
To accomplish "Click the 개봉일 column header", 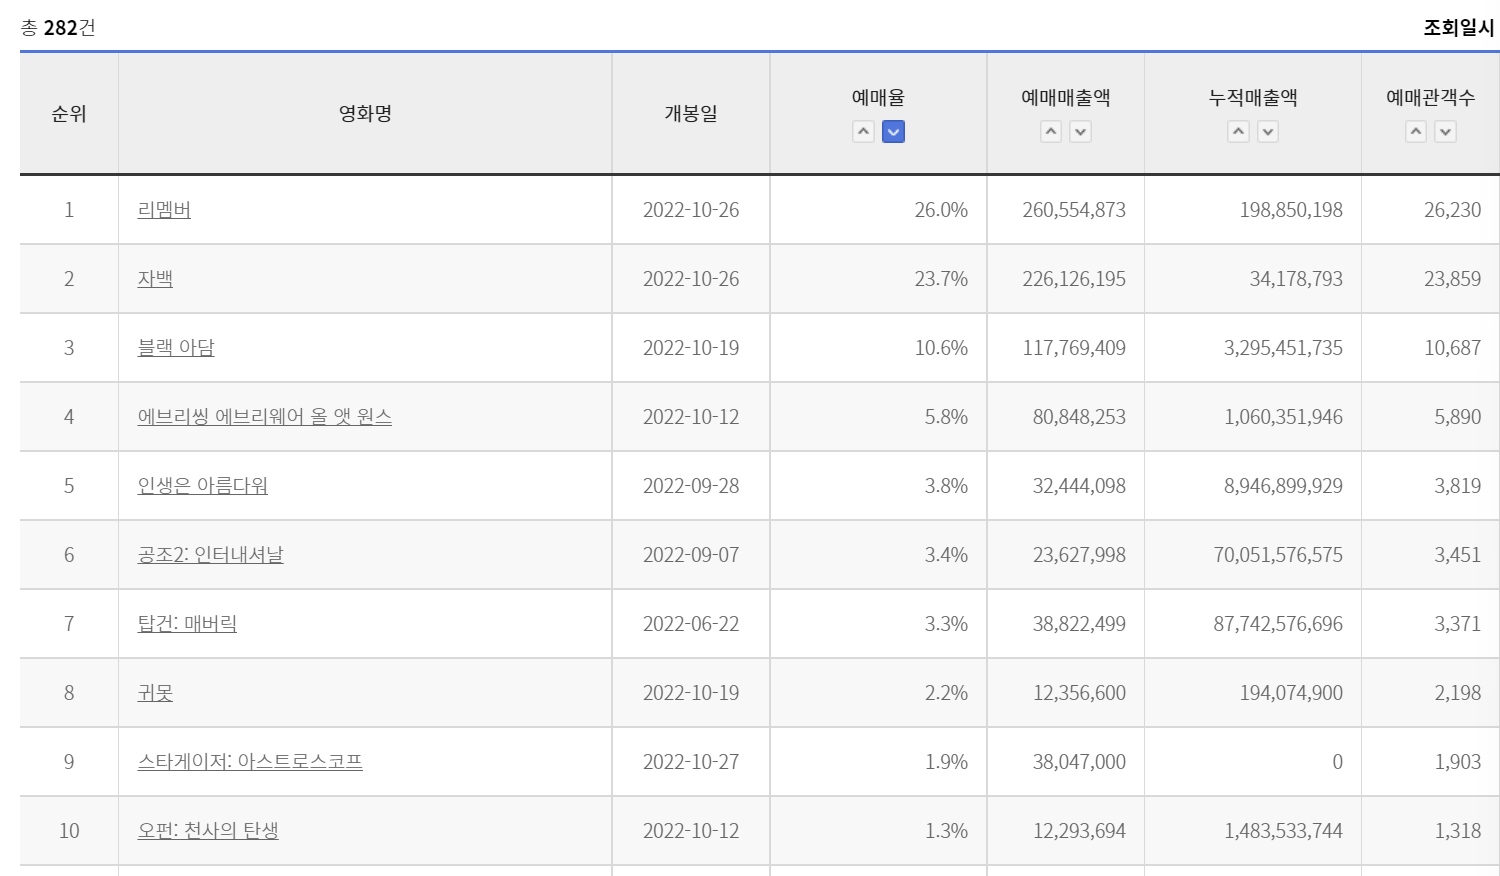I will [691, 114].
